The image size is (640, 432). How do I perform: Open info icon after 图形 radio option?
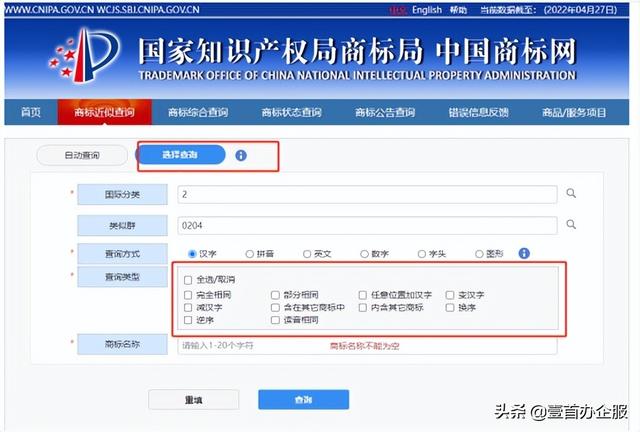pos(524,254)
